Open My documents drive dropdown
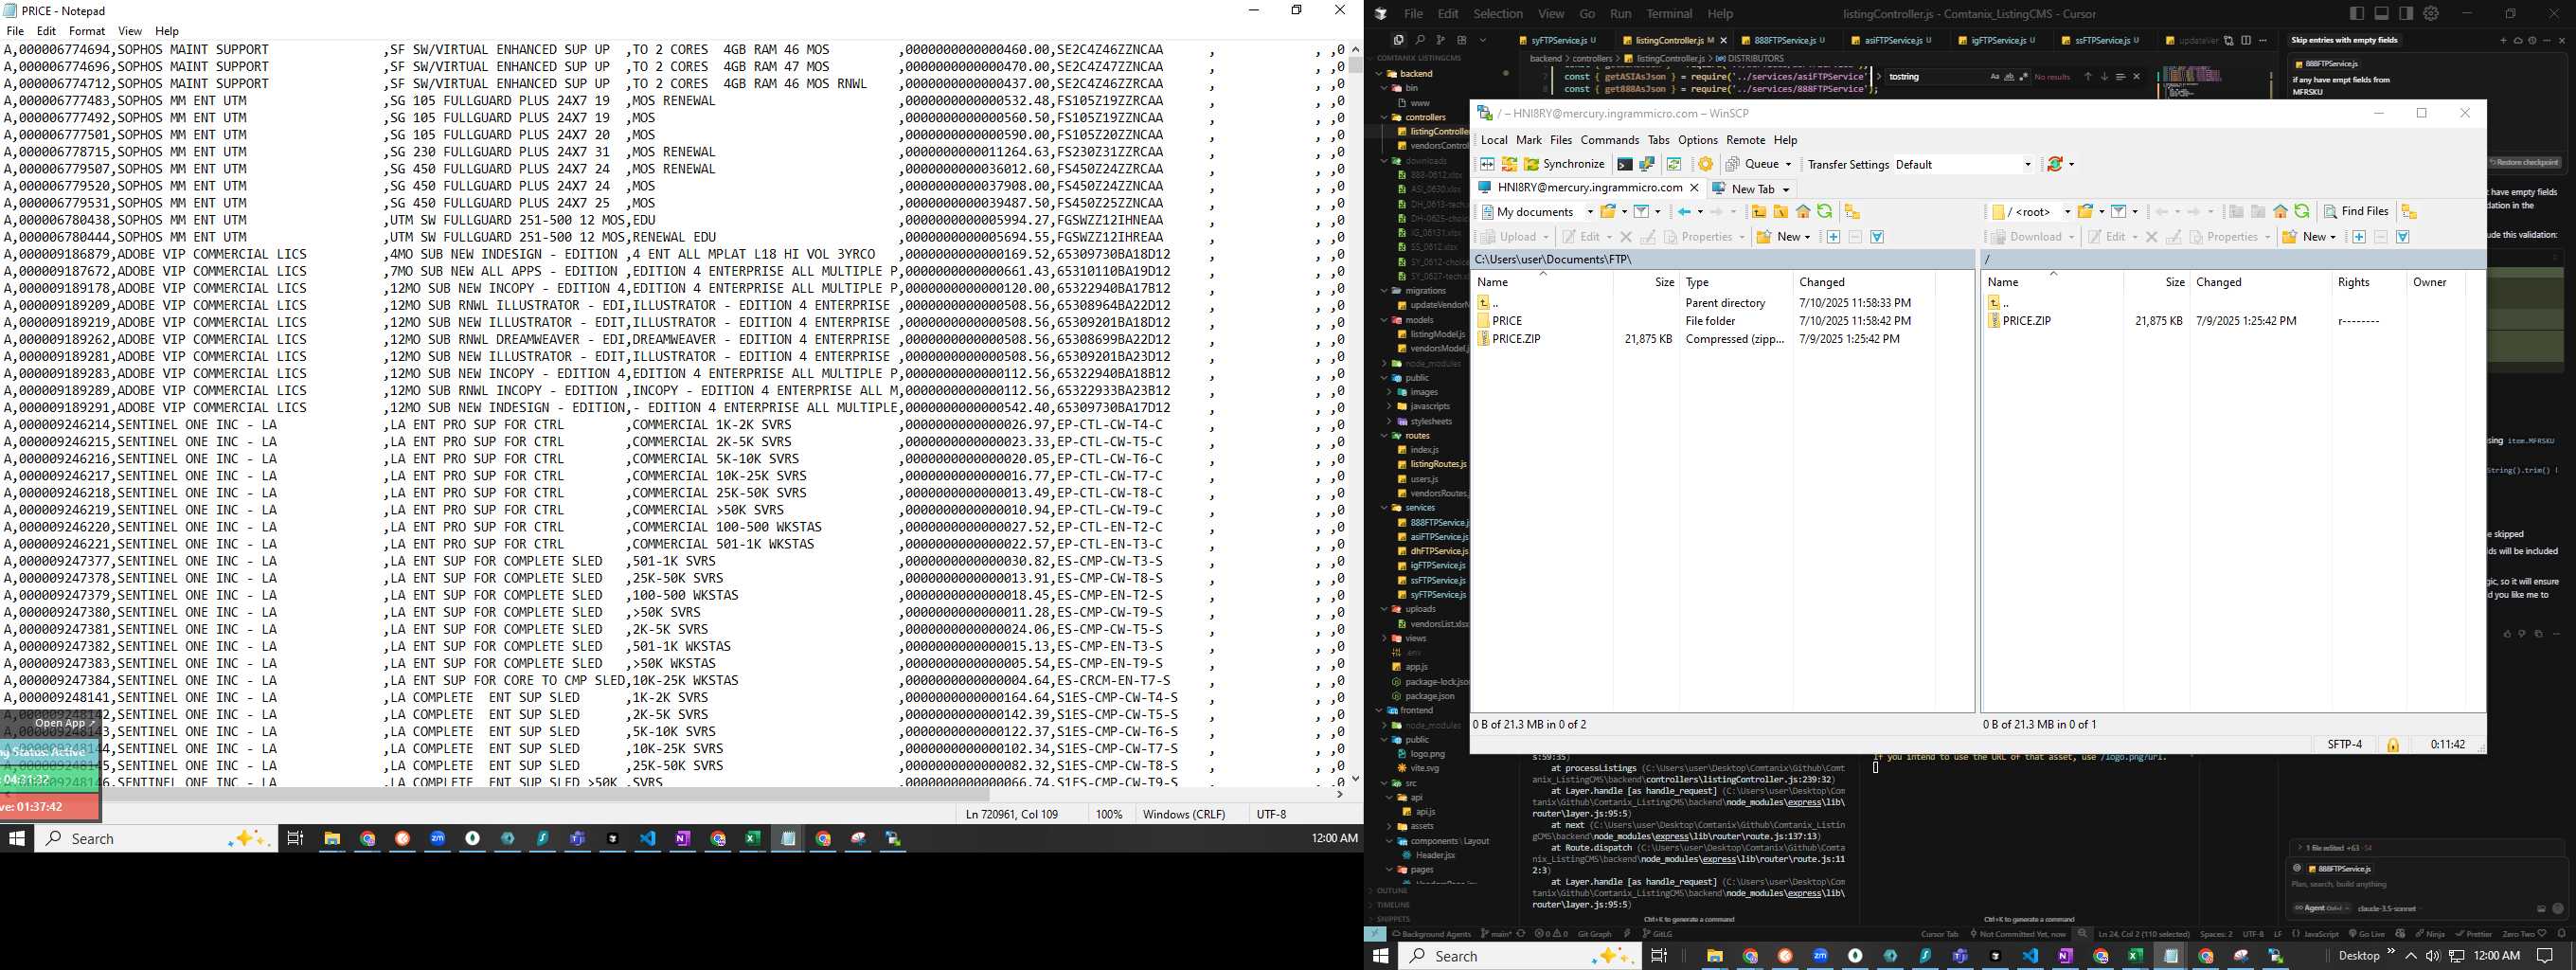The image size is (2576, 970). 1537,212
